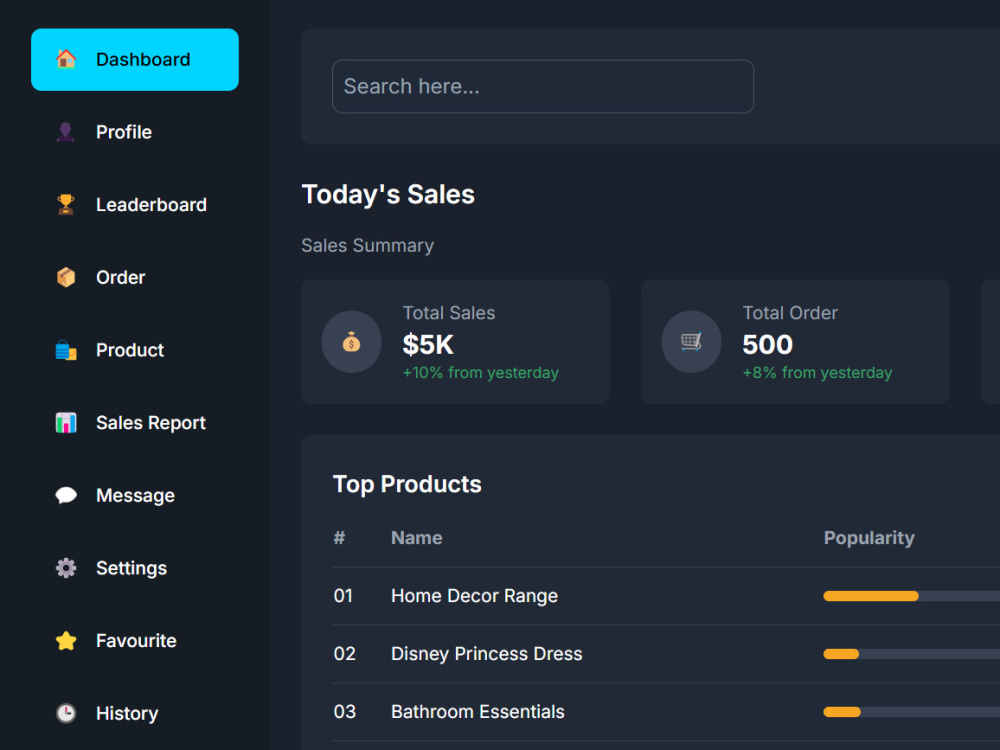Open the Leaderboard menu item
1000x750 pixels.
pos(151,205)
